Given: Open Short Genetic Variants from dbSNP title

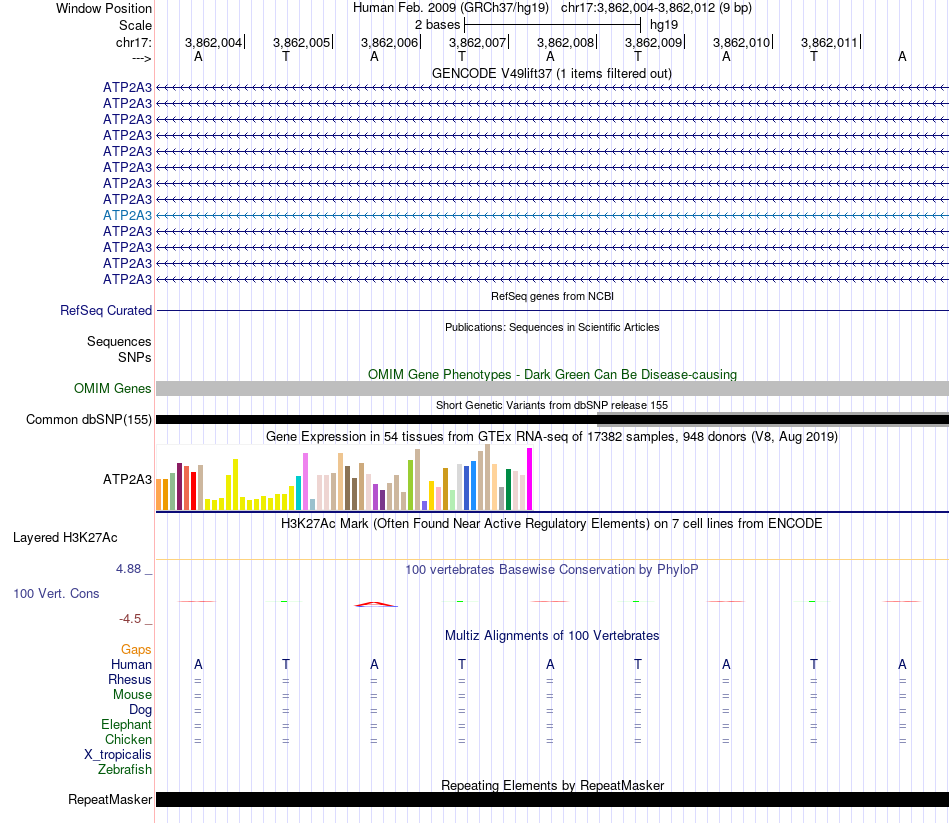Looking at the screenshot, I should click(x=552, y=405).
